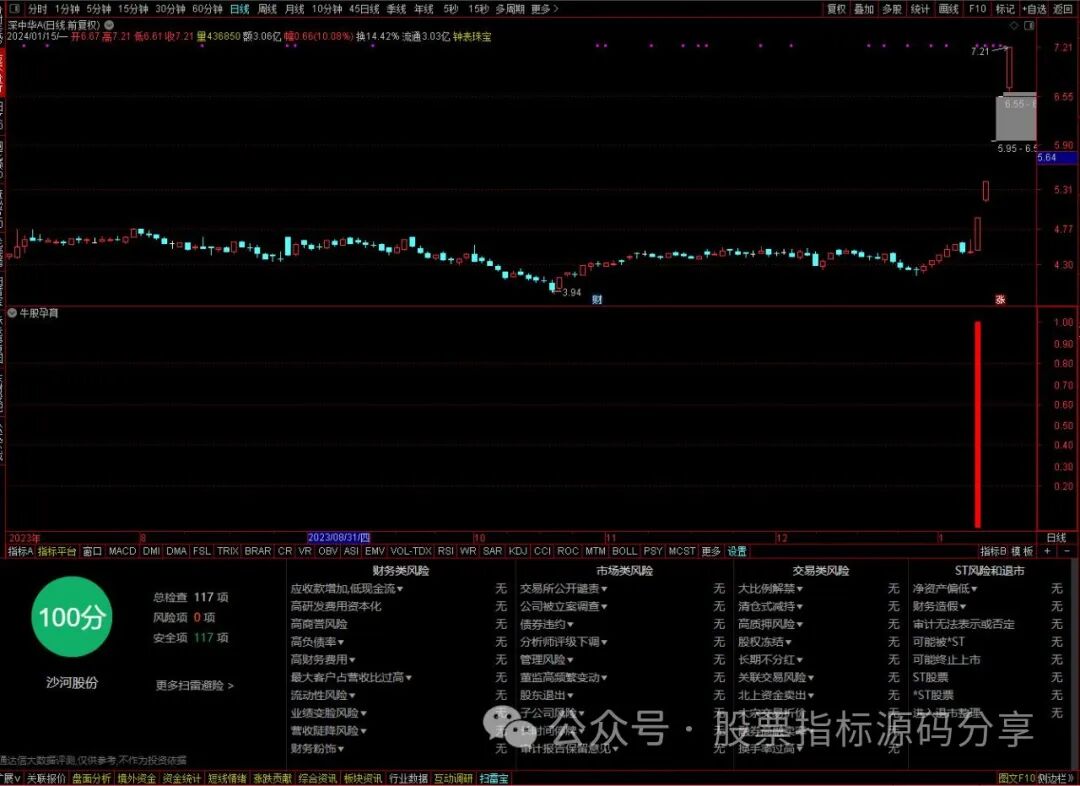The width and height of the screenshot is (1080, 786).
Task: Expand the 财务造假 risk item
Action: click(940, 606)
